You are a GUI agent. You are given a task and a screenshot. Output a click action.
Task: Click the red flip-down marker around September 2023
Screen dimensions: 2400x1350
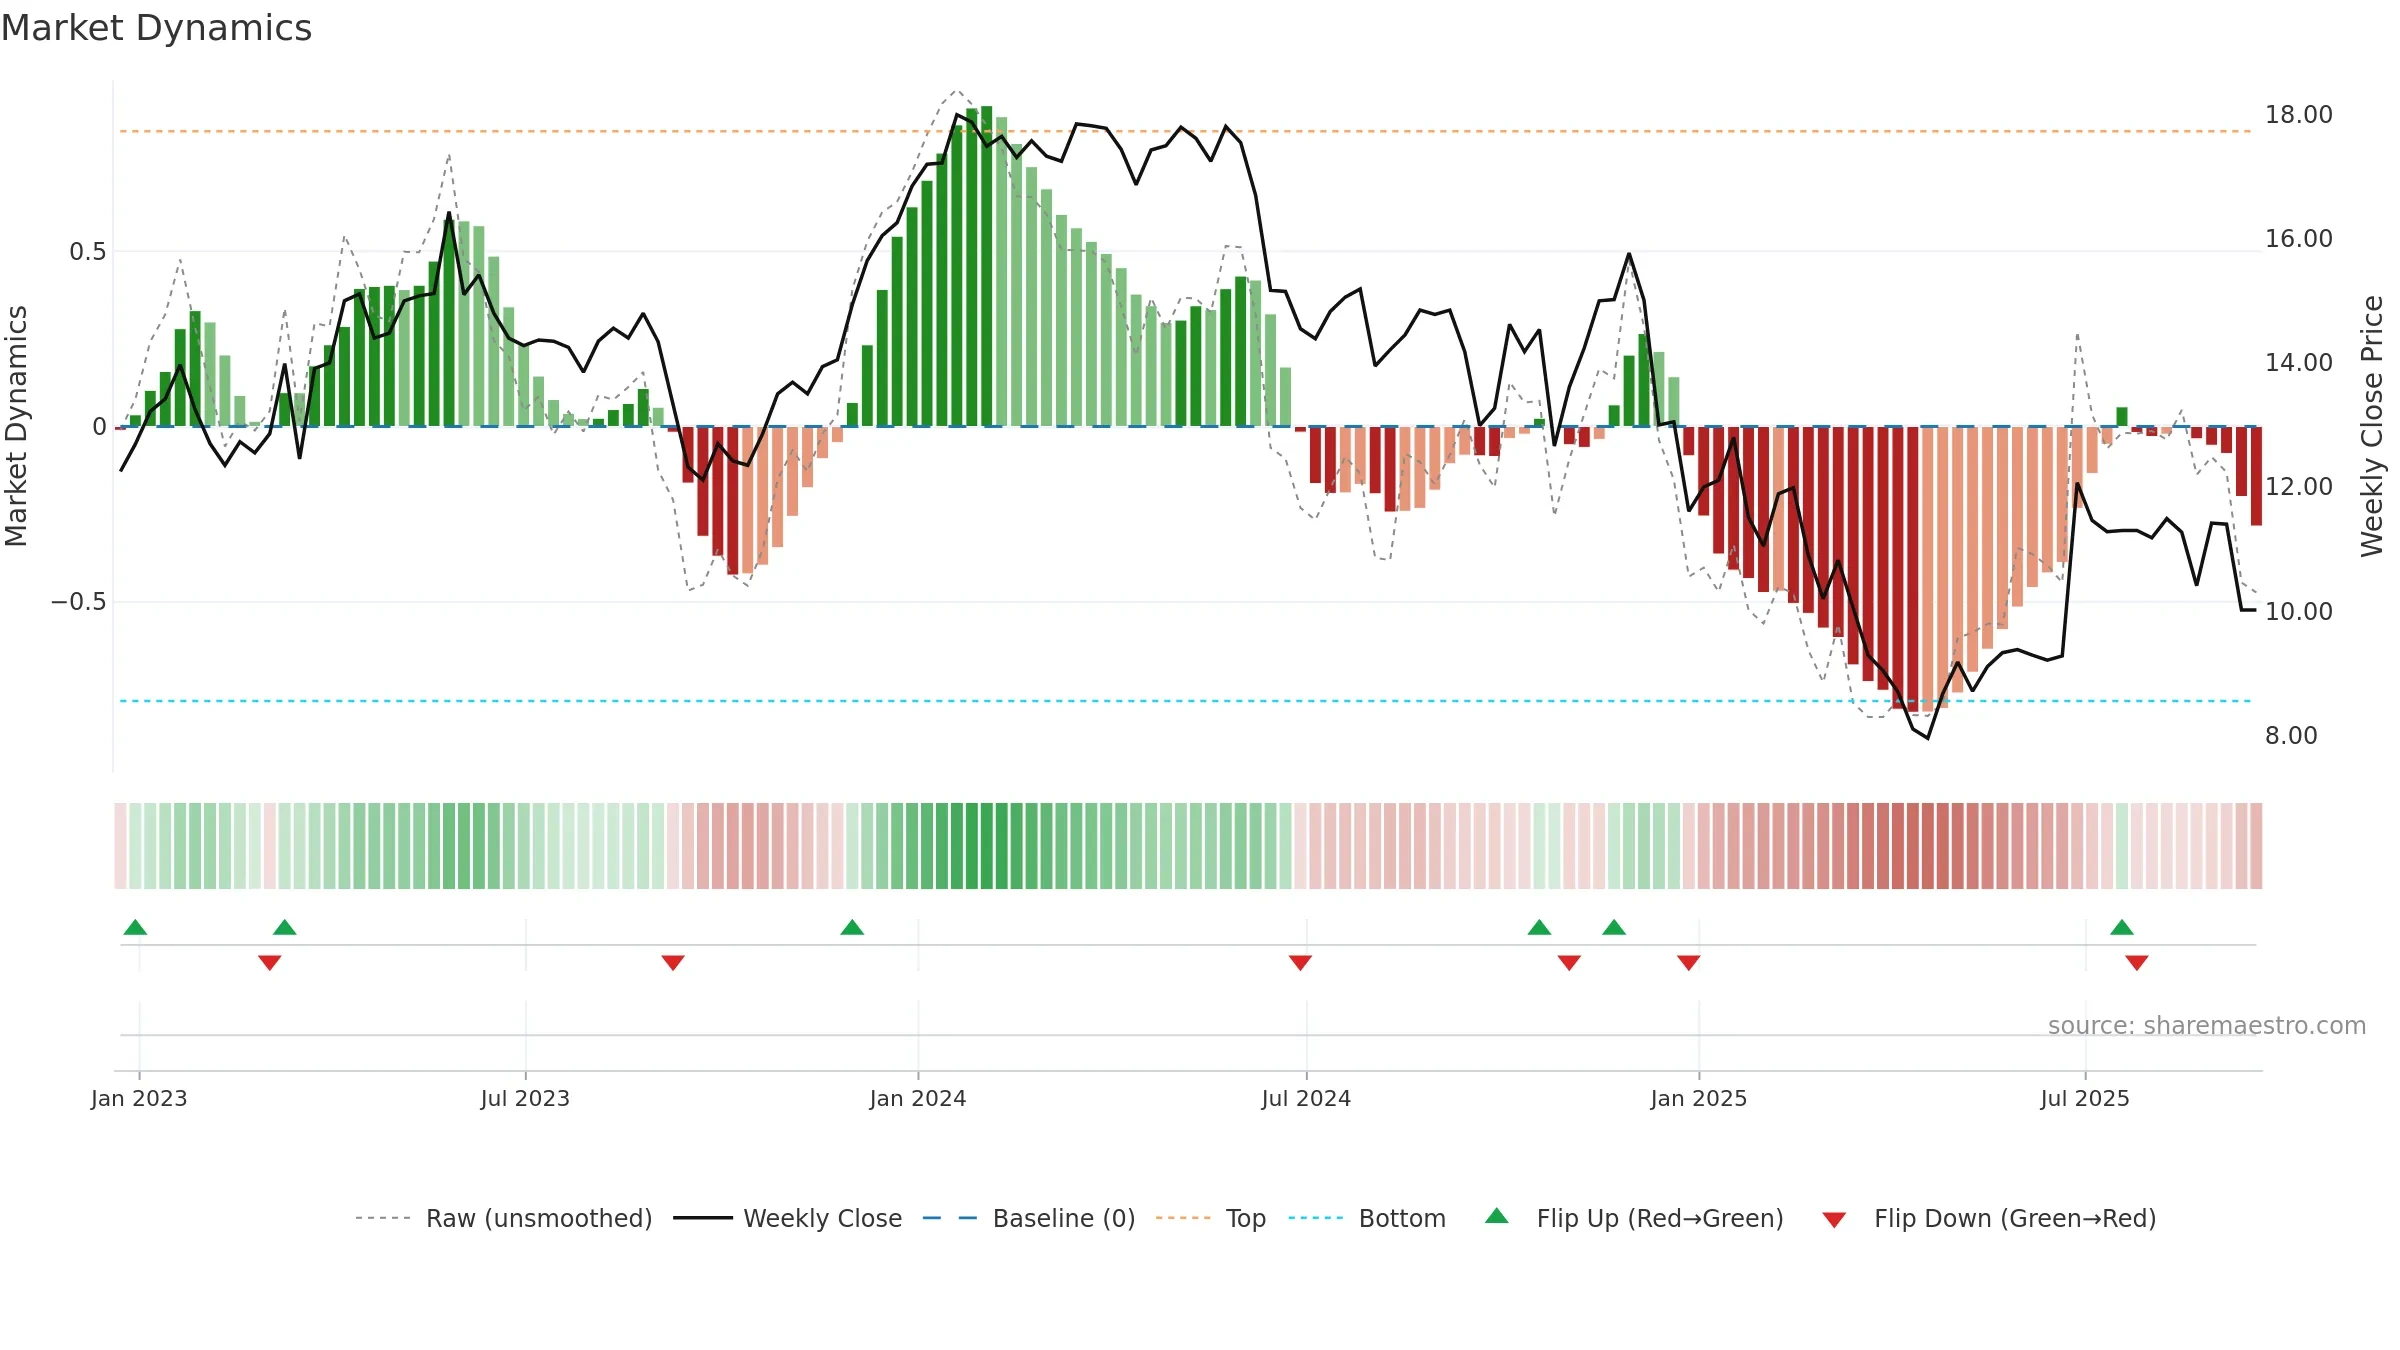673,962
